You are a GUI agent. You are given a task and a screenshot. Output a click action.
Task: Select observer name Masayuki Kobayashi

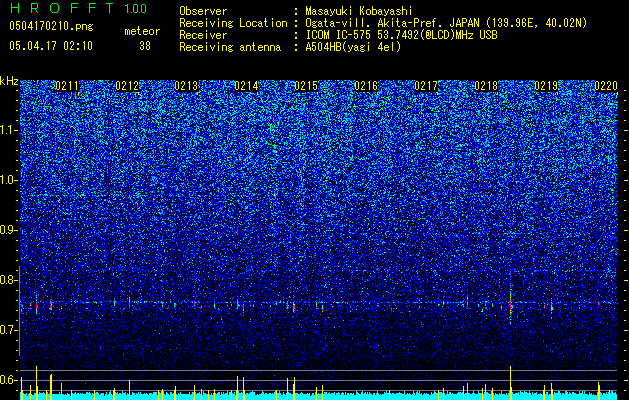[x=359, y=11]
